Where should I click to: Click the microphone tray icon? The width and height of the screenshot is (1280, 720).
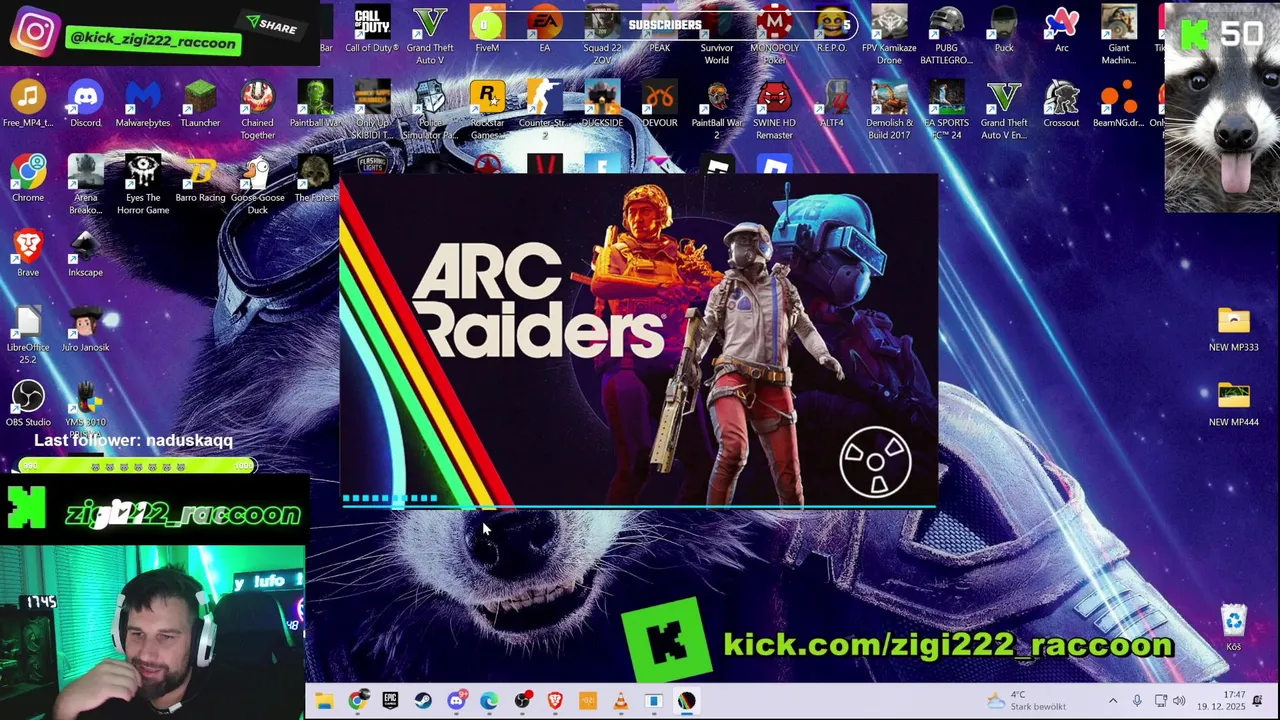pos(1137,701)
